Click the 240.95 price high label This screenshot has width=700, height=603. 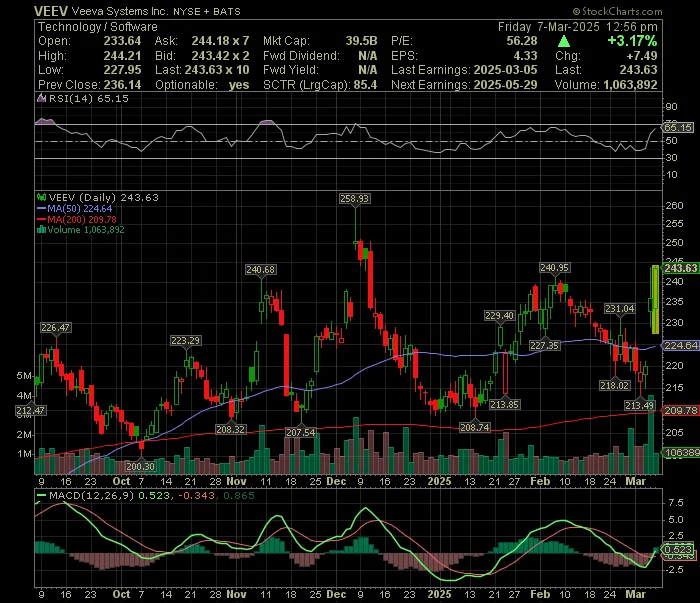tap(554, 268)
